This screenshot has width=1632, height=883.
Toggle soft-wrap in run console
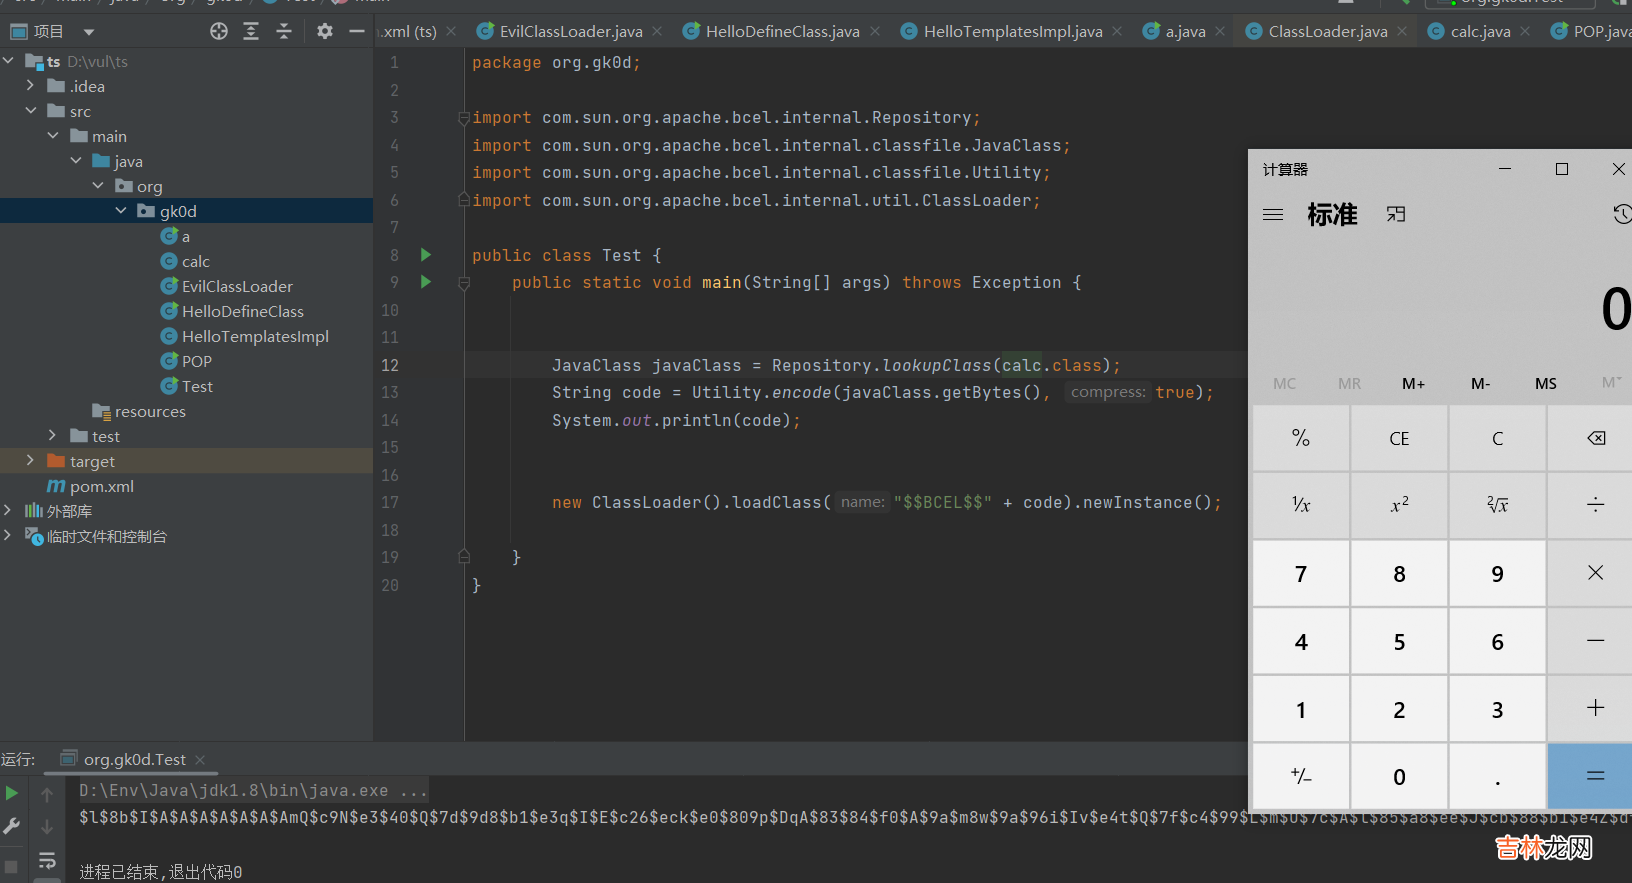point(47,860)
